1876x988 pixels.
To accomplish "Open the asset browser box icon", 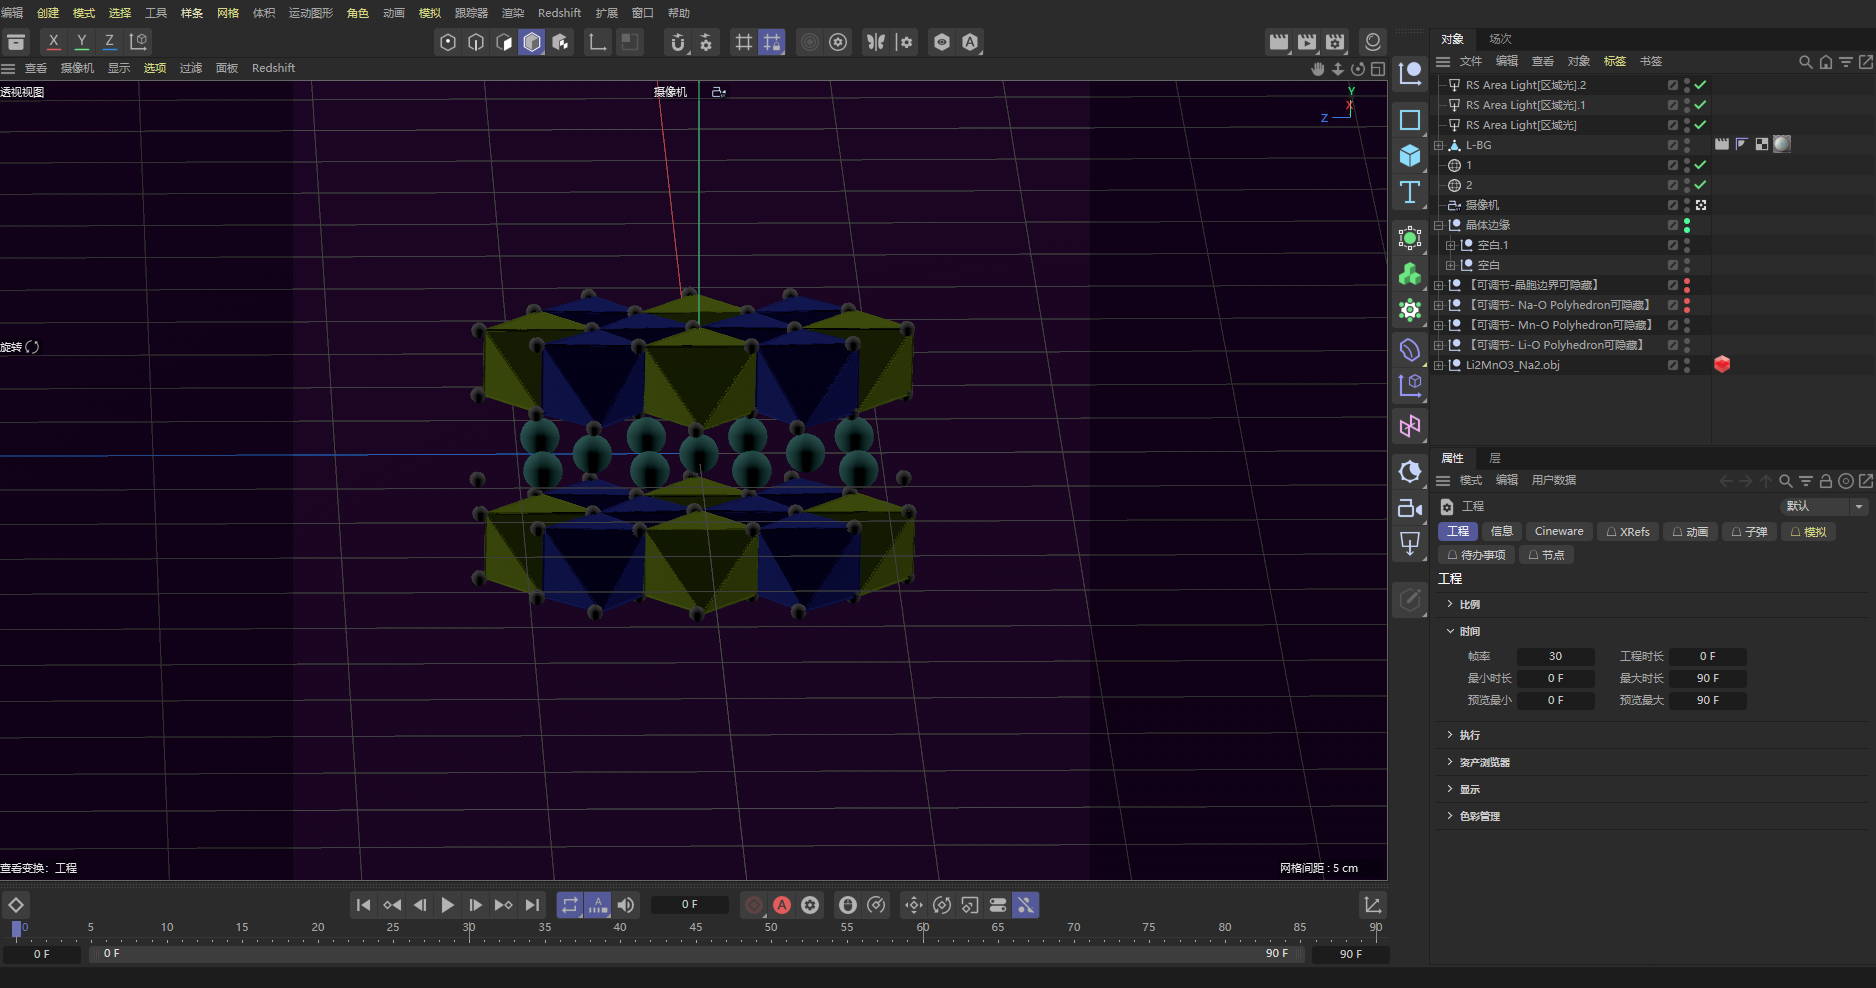I will (16, 42).
